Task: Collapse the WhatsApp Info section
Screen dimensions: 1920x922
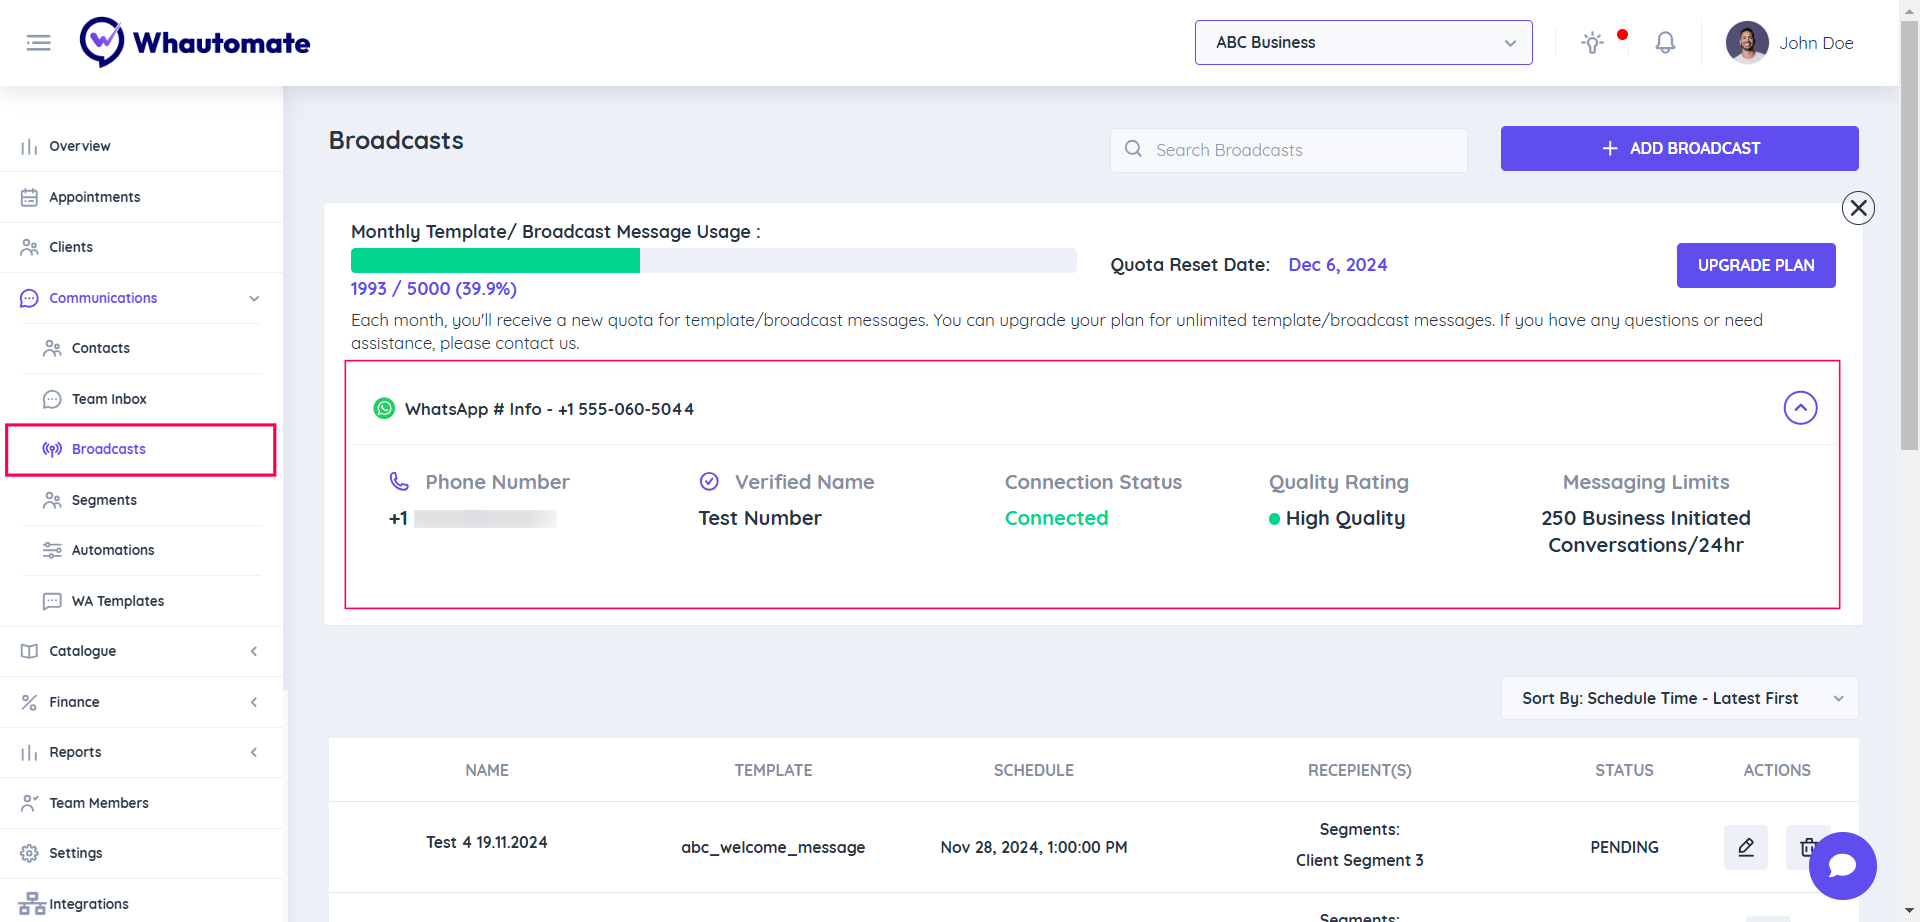Action: coord(1800,408)
